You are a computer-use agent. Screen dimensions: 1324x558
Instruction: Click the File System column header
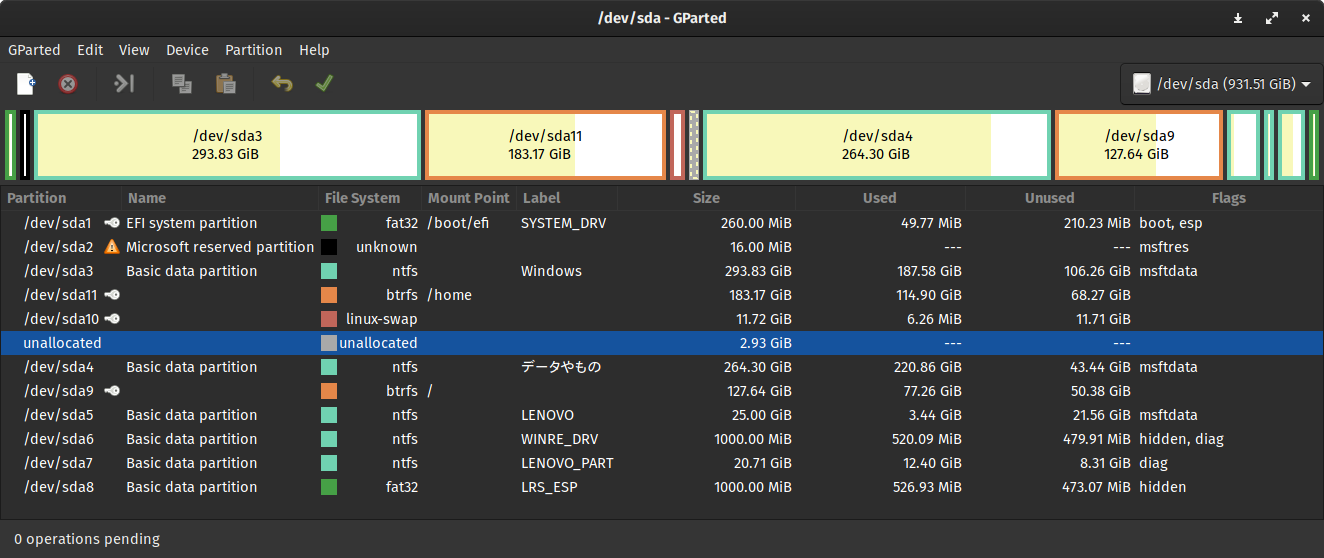[362, 198]
